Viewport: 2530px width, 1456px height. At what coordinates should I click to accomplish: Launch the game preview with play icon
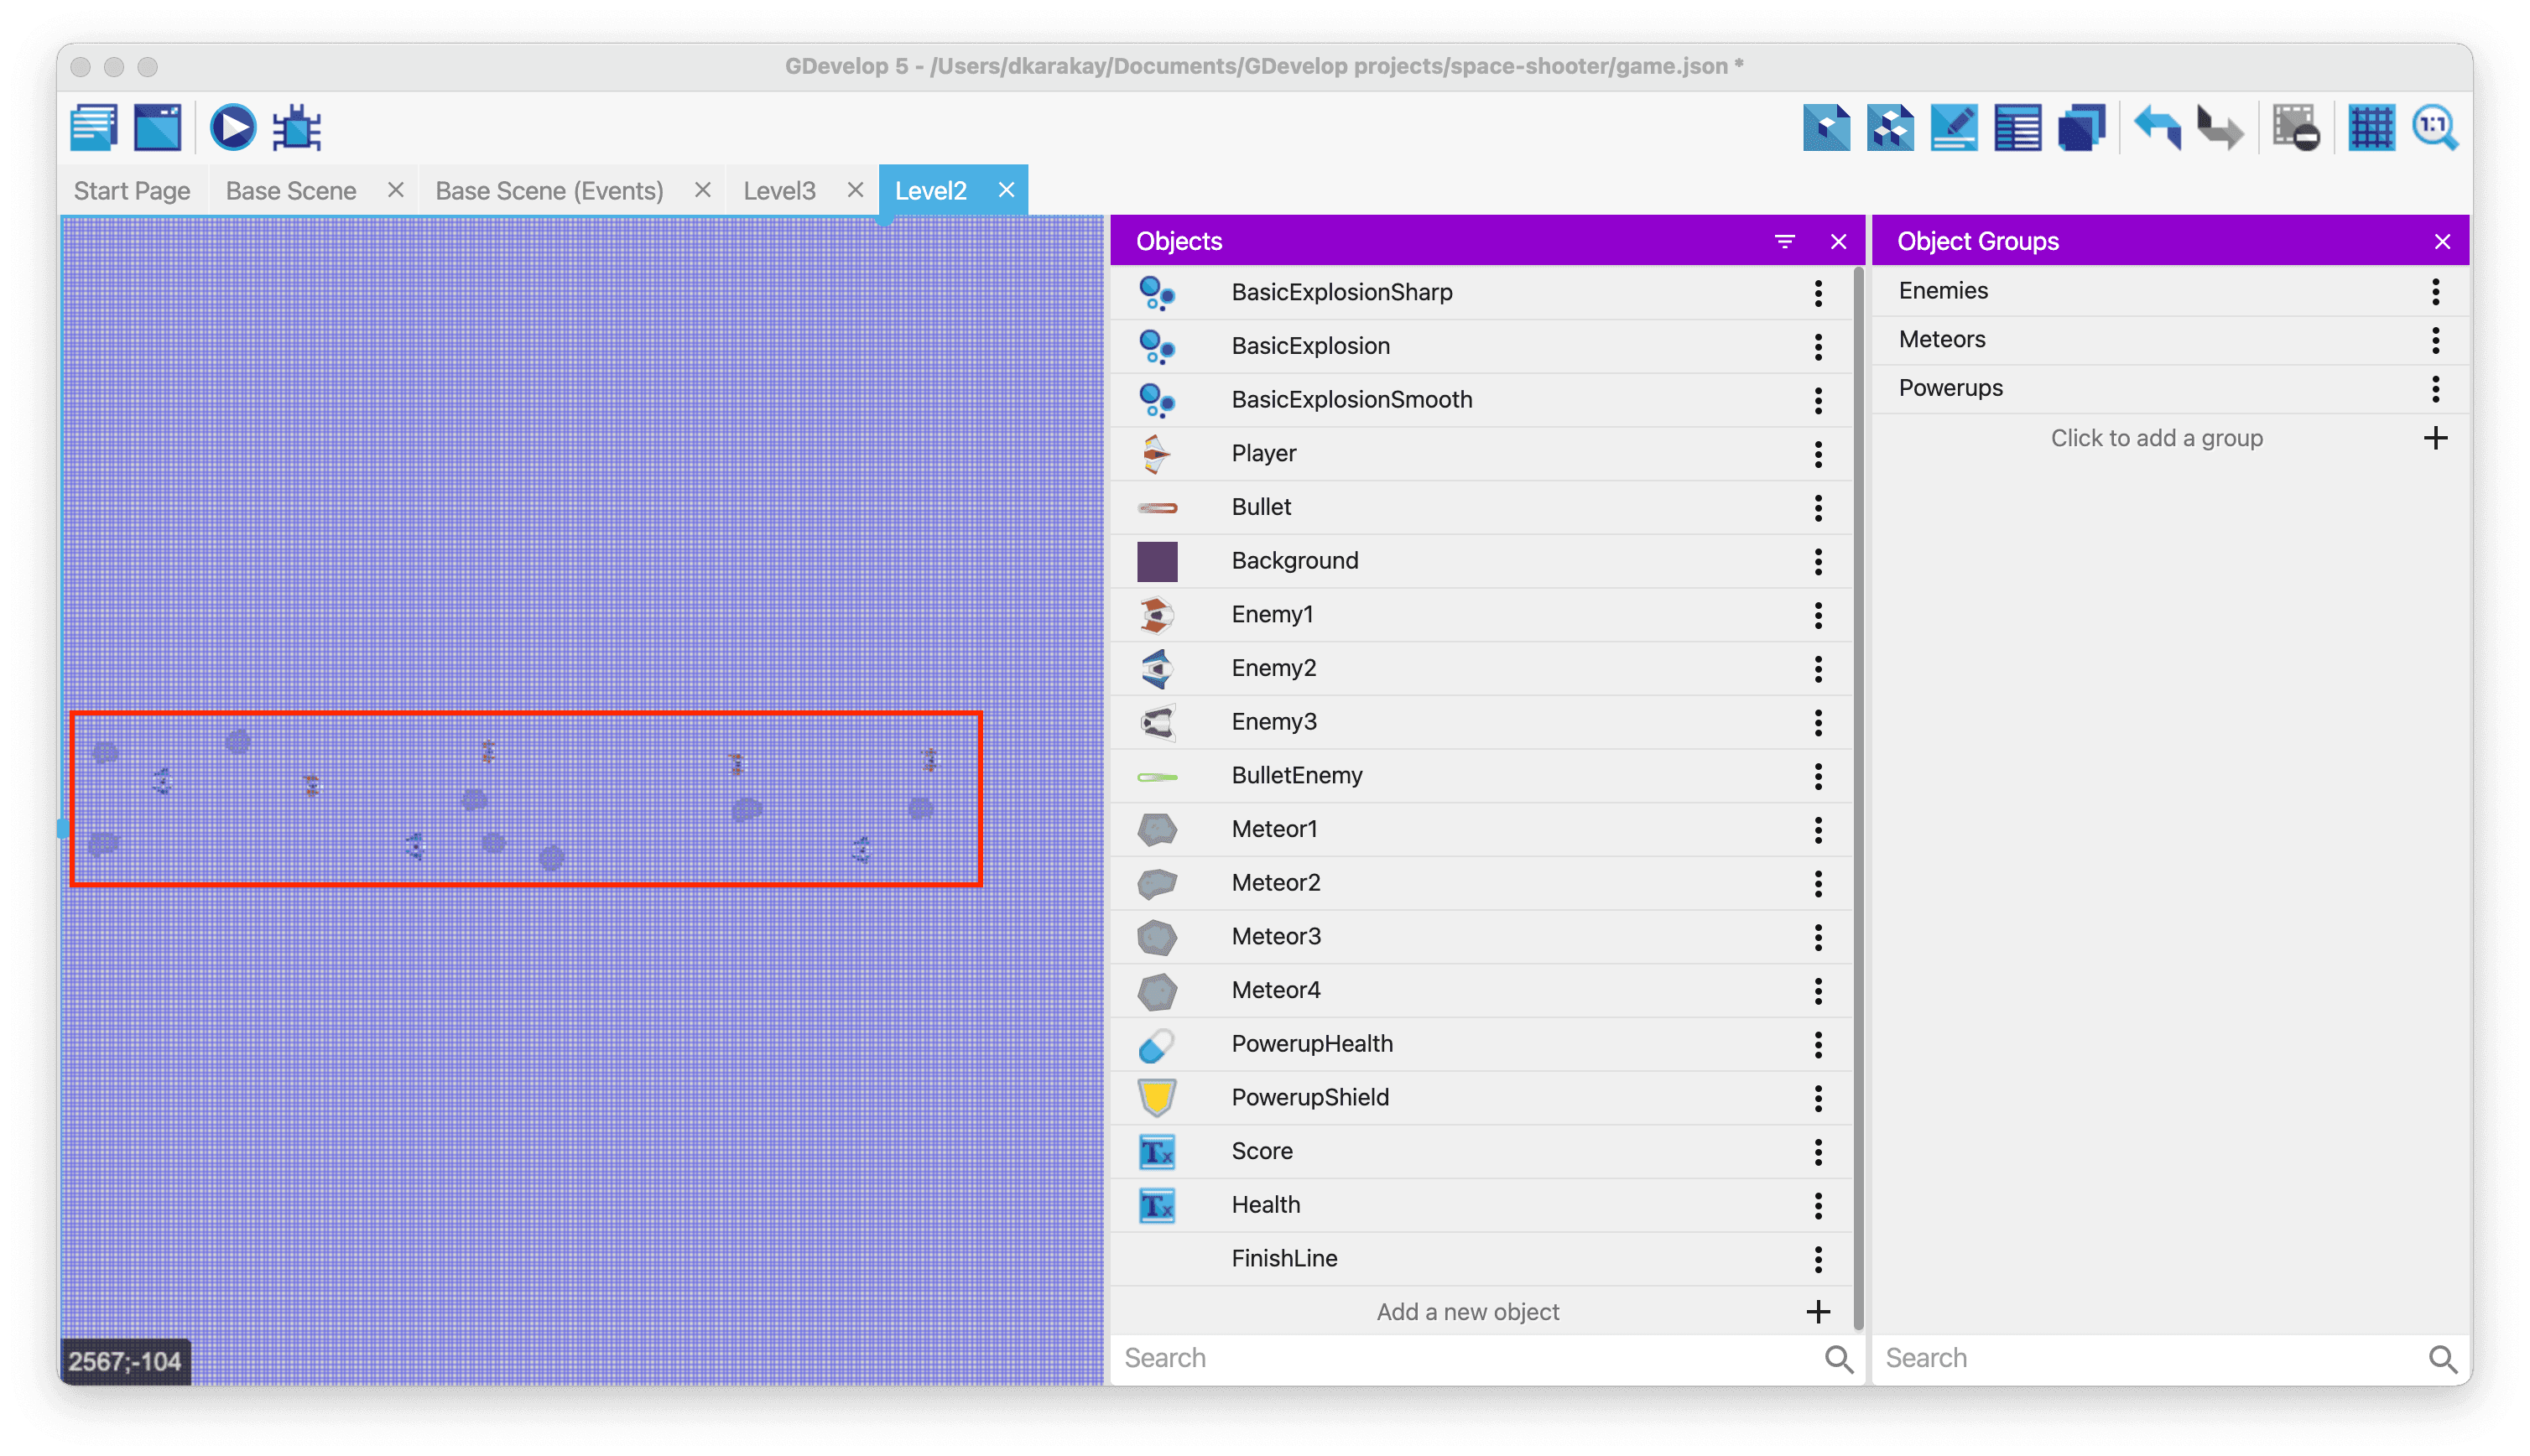click(232, 128)
